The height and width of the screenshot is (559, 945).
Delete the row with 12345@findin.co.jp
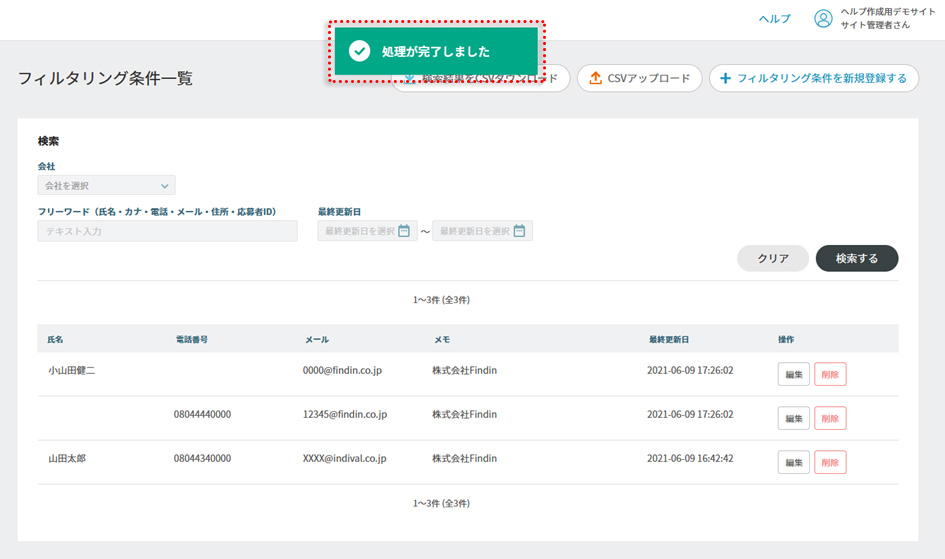[830, 418]
